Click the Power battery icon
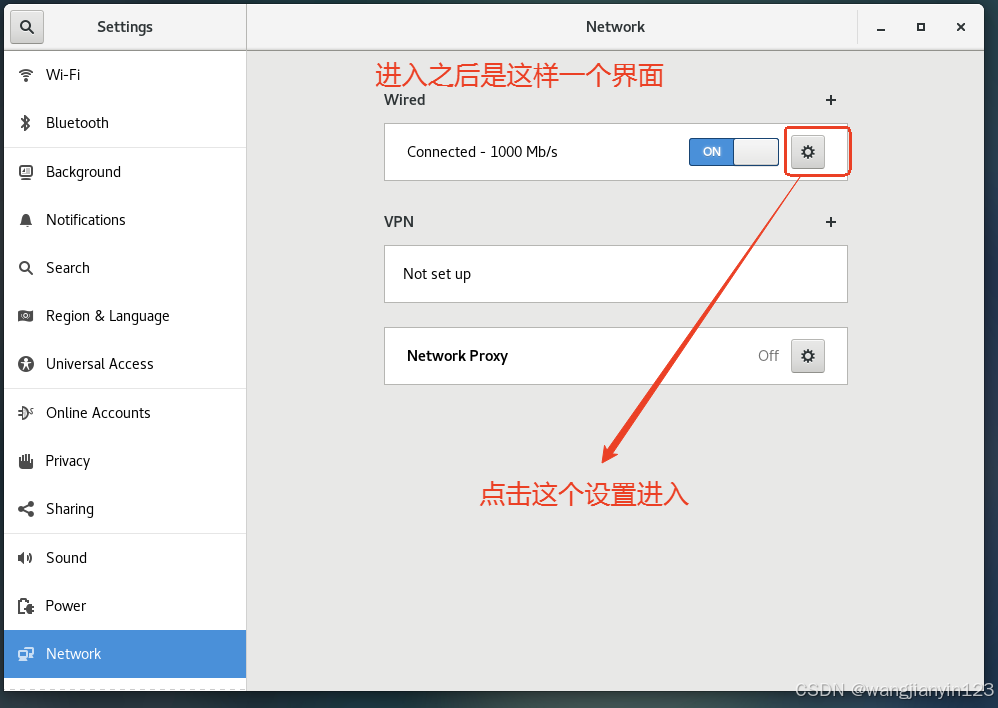This screenshot has height=708, width=998. click(x=25, y=606)
